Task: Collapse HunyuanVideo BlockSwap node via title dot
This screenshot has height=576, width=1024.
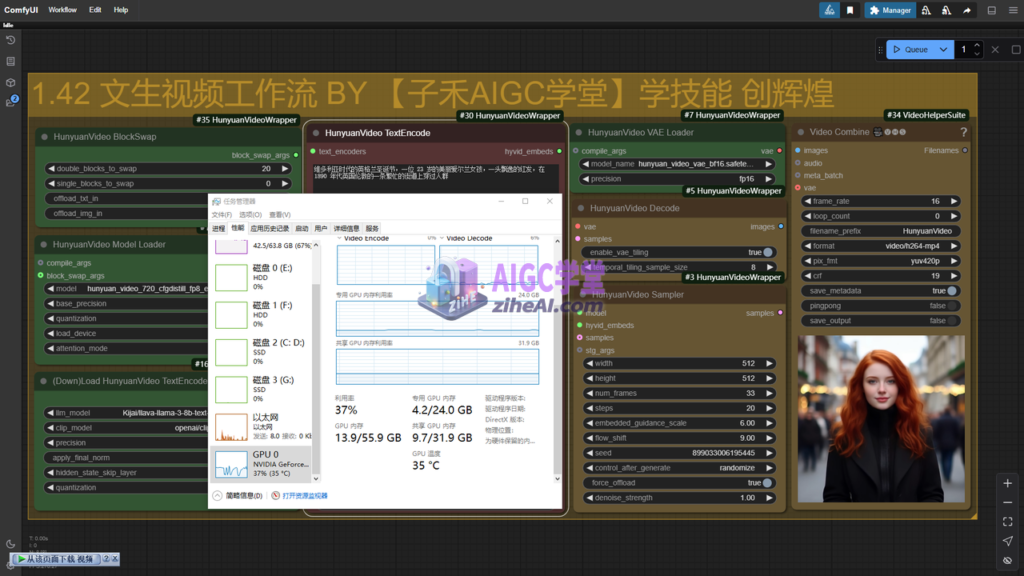Action: point(44,137)
